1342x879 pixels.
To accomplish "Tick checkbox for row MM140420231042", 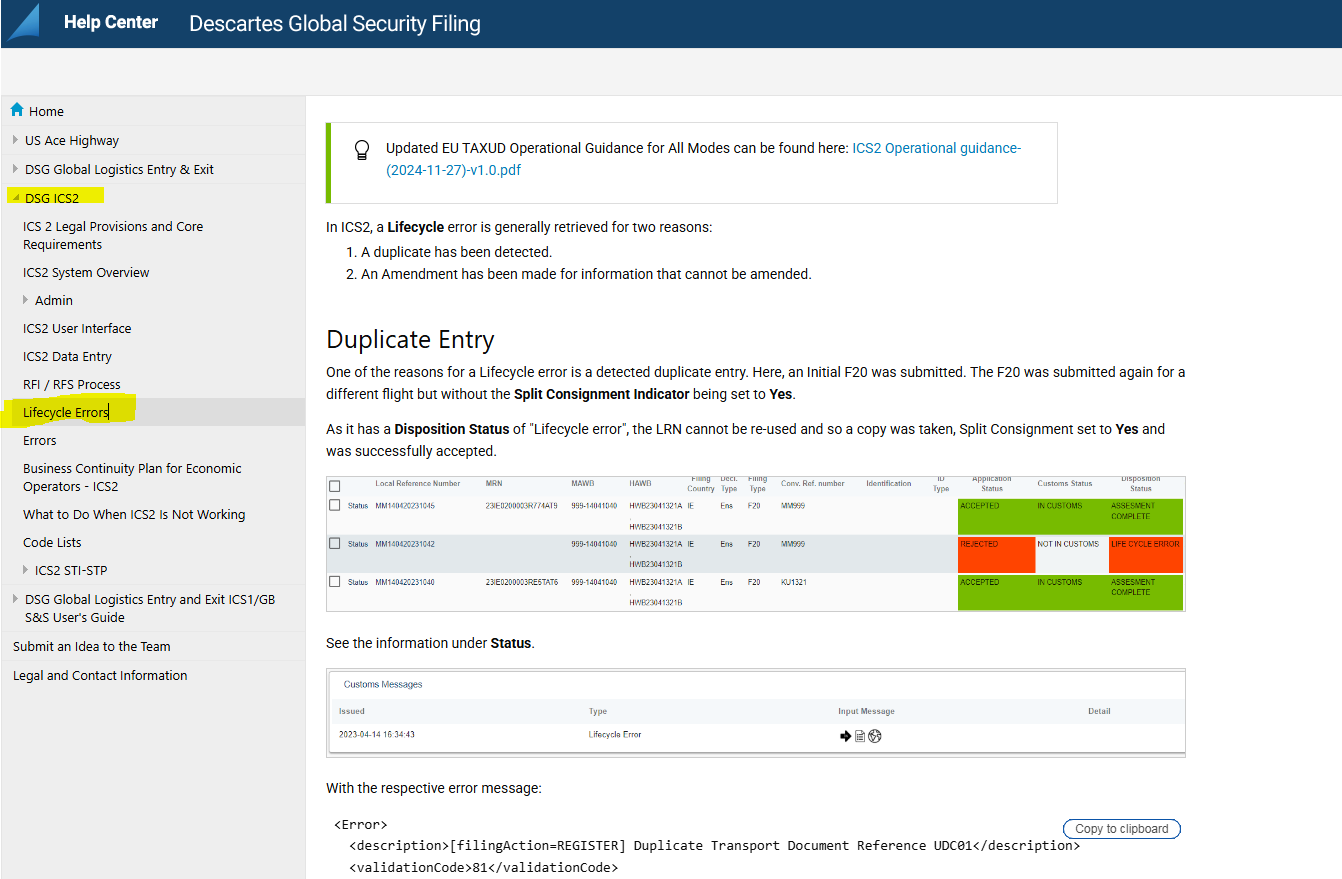I will click(335, 544).
